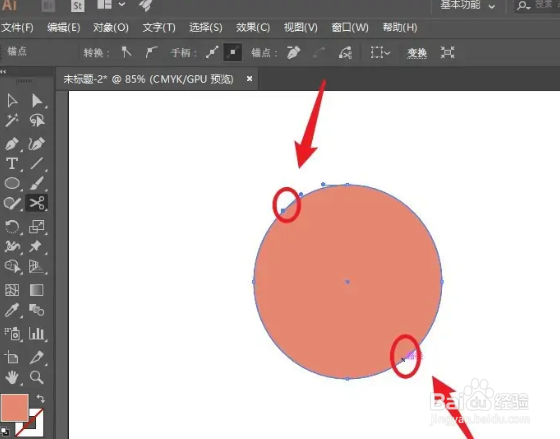Open the 视图(V) menu
The image size is (560, 439).
[x=300, y=28]
